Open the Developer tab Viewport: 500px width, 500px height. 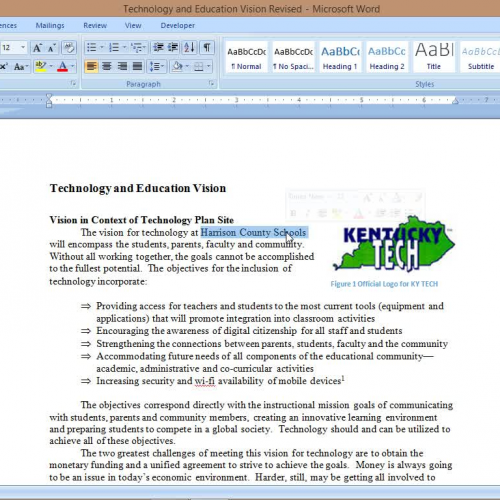click(x=178, y=26)
